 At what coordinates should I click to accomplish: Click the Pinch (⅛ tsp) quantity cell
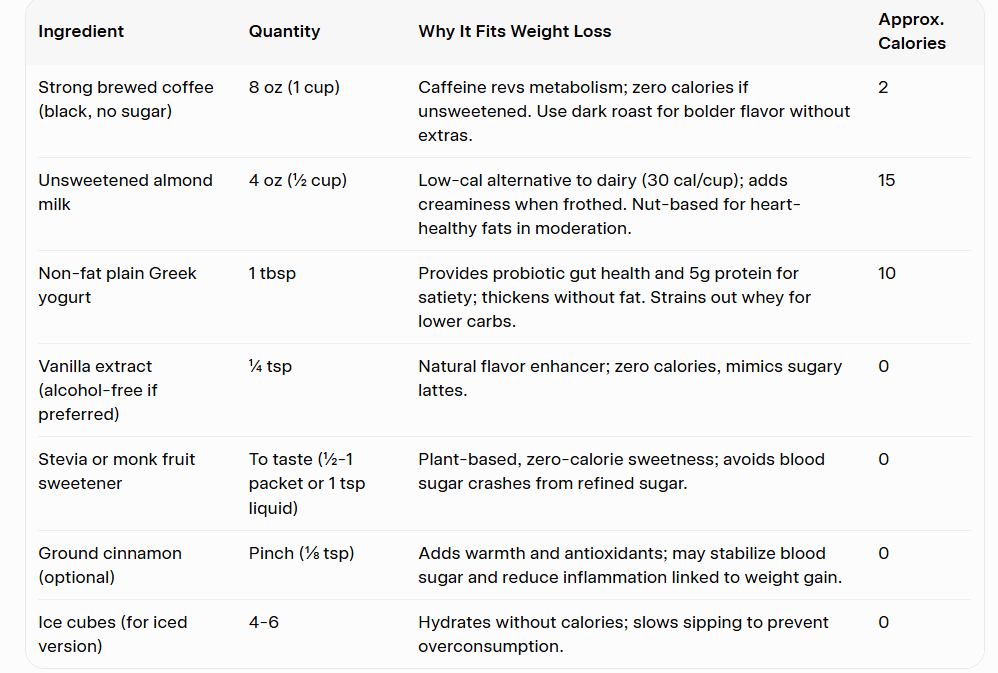(301, 553)
